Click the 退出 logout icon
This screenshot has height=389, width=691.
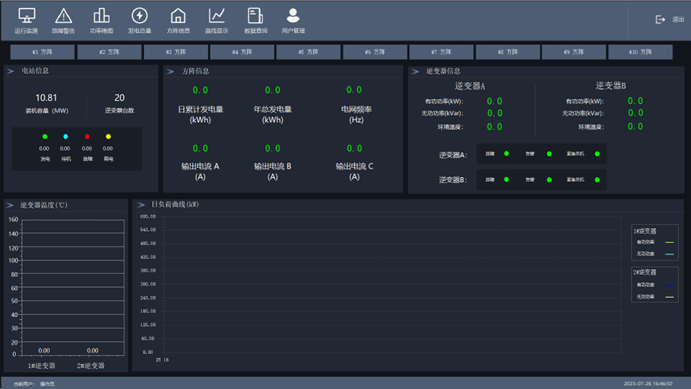point(660,19)
